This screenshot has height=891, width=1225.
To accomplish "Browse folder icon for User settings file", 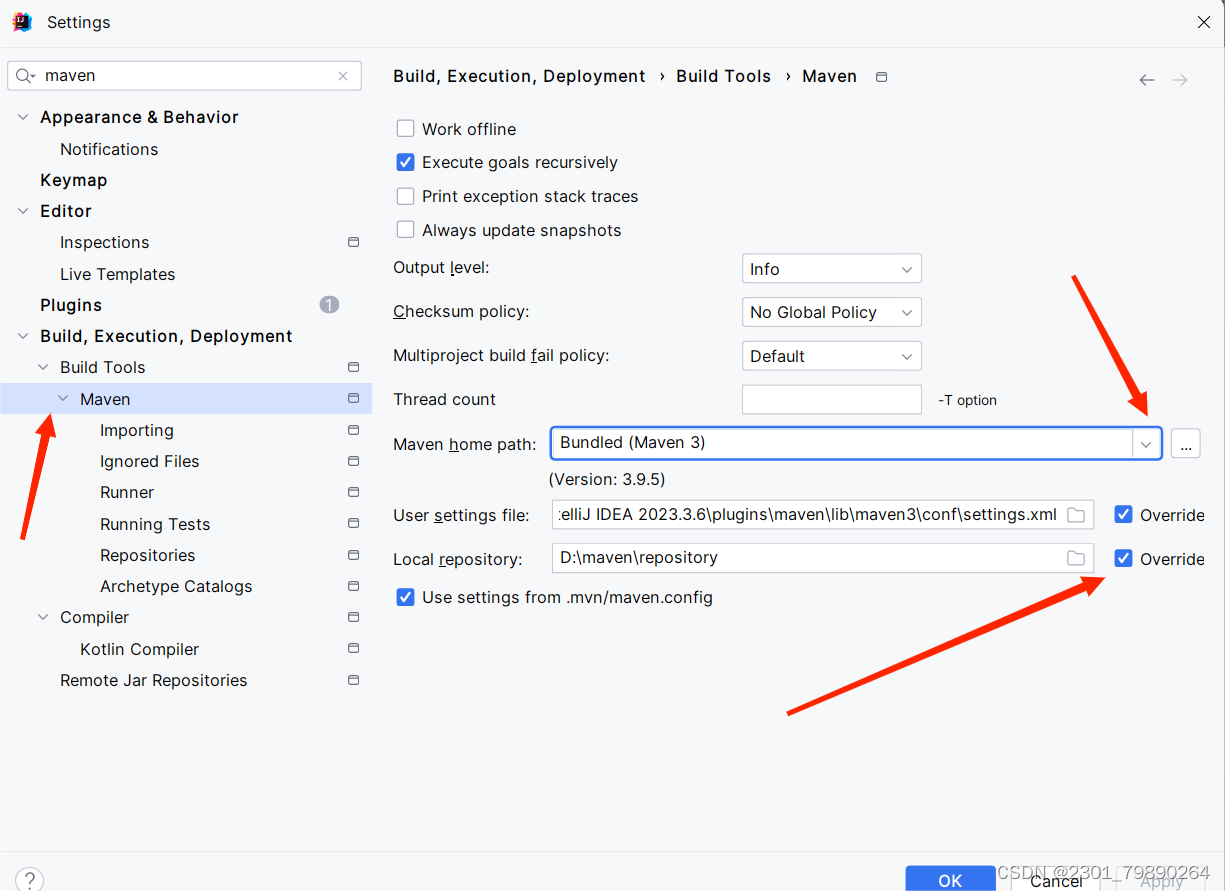I will [x=1076, y=515].
